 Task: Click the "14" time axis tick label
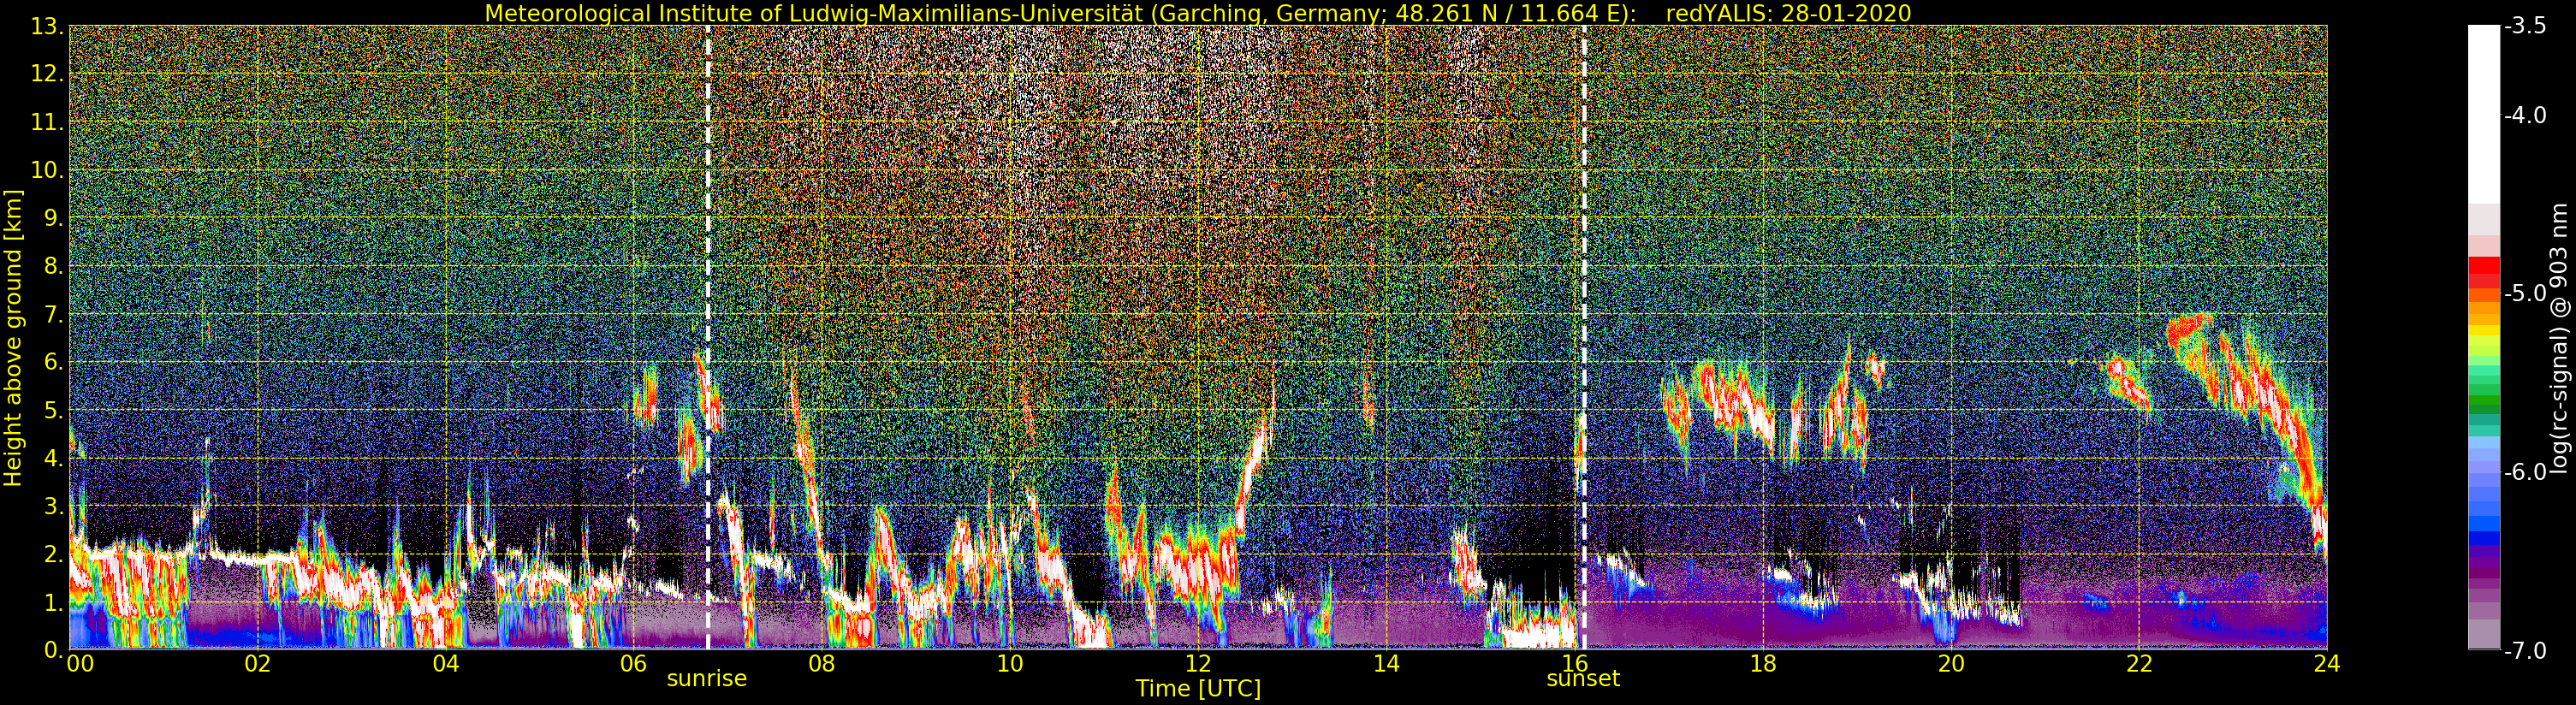[1386, 663]
